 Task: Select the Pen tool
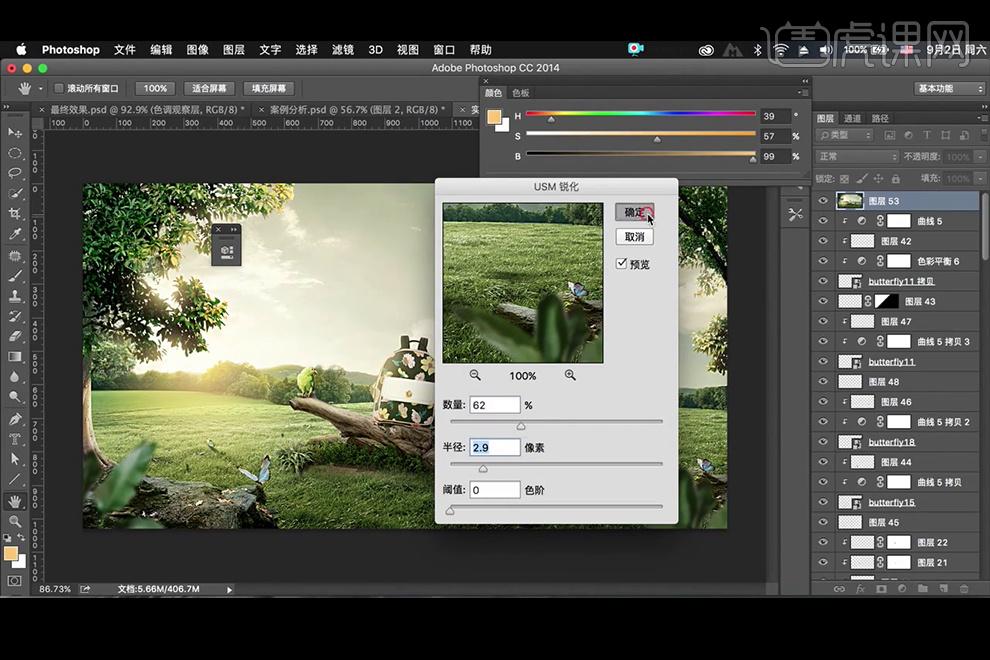[x=15, y=419]
